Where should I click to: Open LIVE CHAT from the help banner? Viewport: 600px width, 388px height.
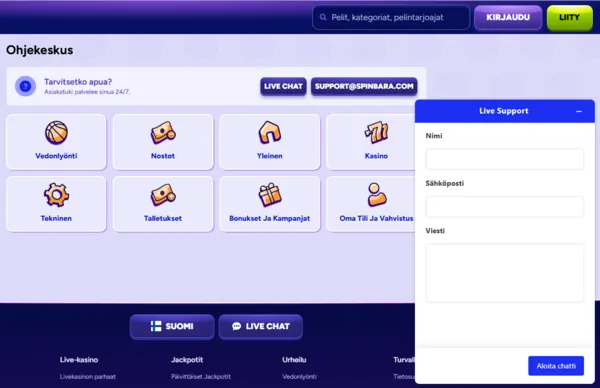point(283,86)
